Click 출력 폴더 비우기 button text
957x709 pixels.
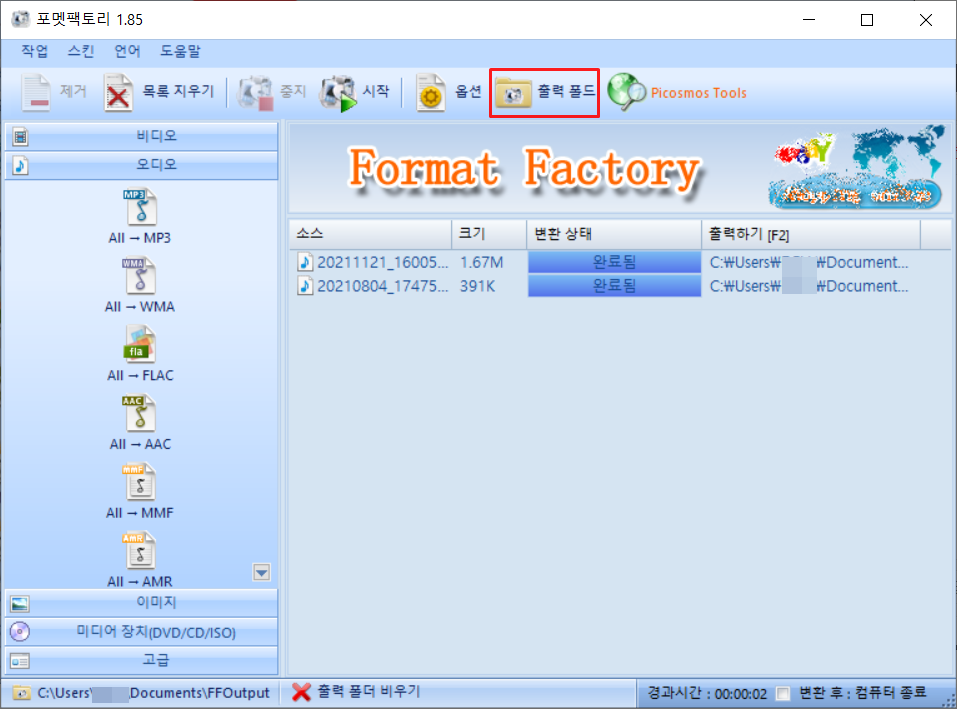point(369,691)
